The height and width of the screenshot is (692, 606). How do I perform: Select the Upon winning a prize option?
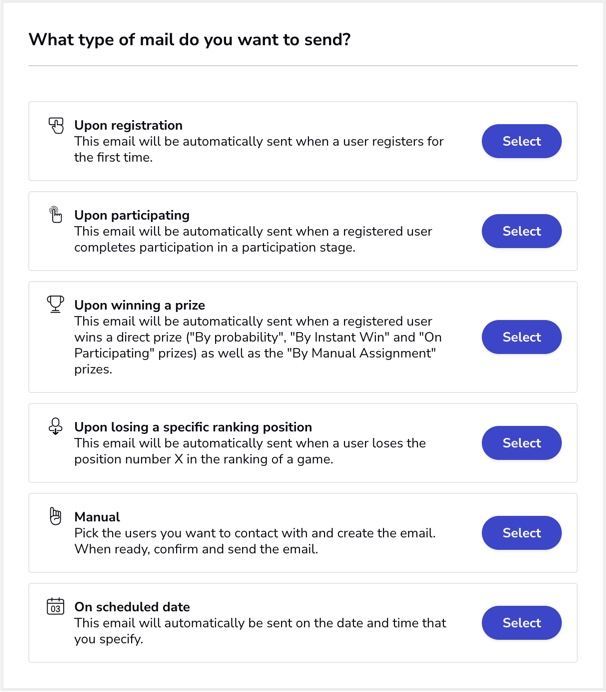tap(521, 337)
